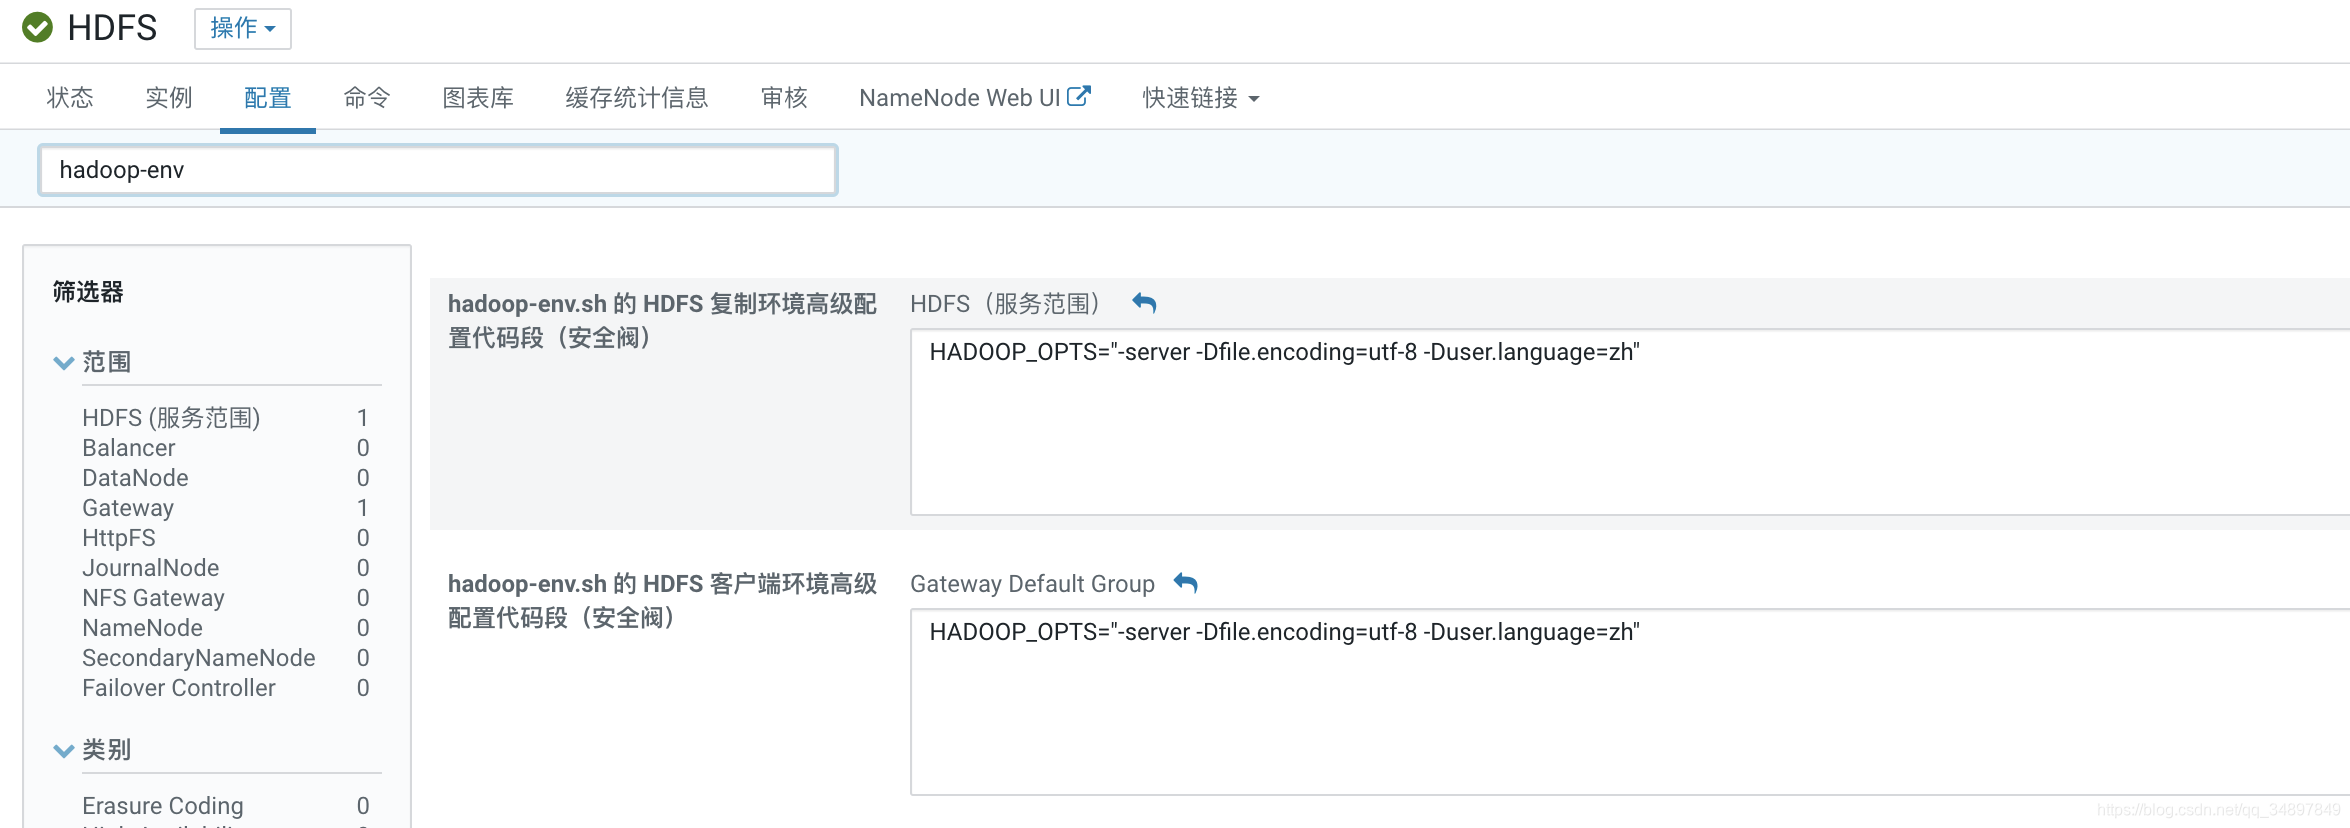The image size is (2350, 828).
Task: Click the HDFS service title
Action: pos(112,28)
